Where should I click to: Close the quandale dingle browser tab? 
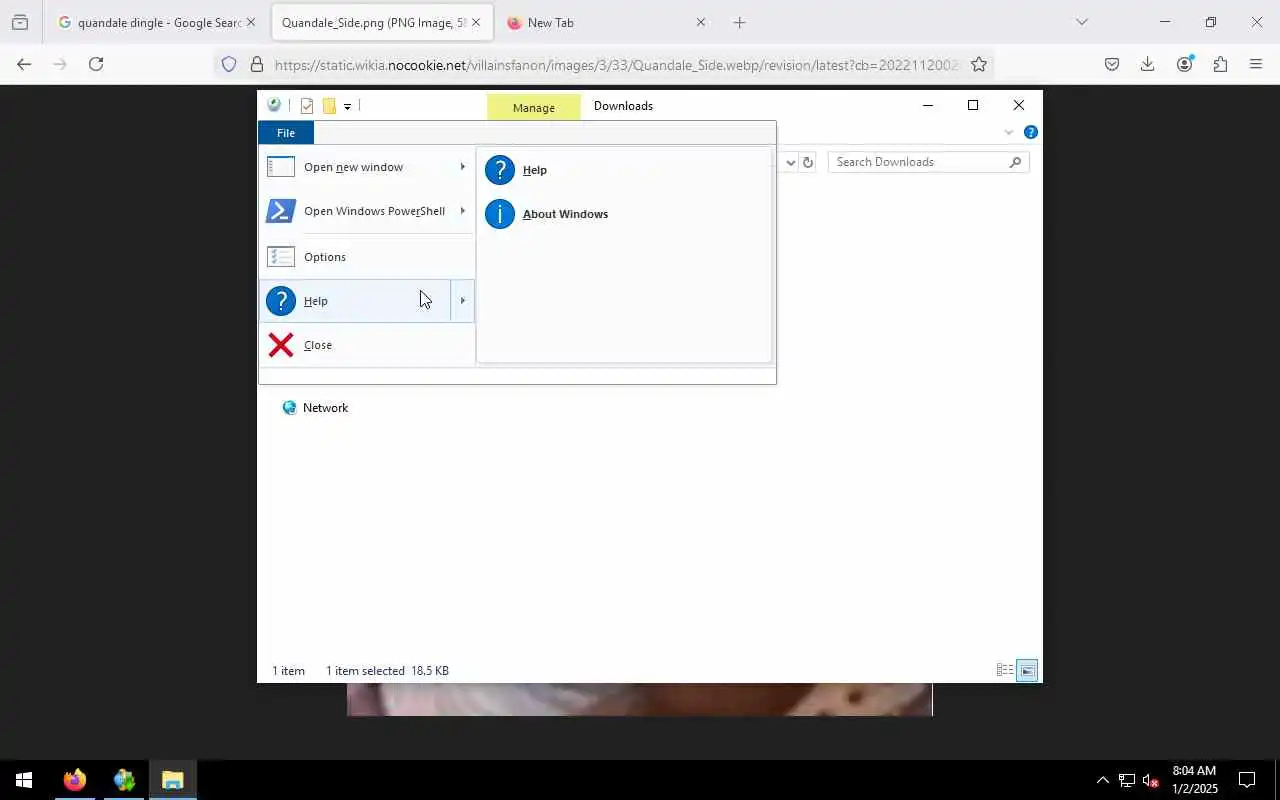coord(251,22)
